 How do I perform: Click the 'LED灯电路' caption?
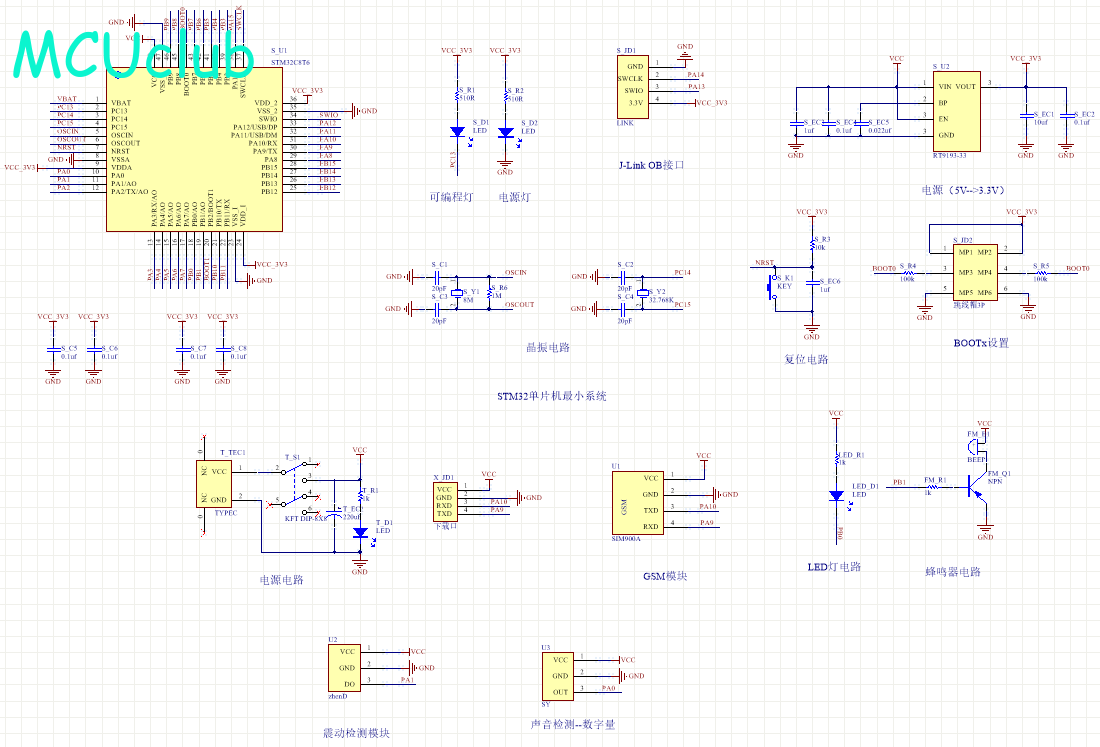(834, 567)
